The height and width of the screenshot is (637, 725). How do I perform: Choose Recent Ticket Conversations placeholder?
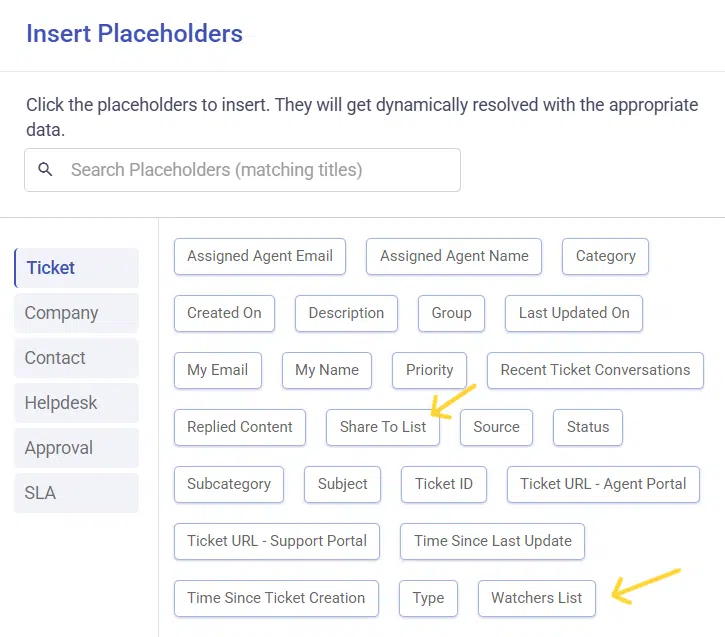[595, 370]
